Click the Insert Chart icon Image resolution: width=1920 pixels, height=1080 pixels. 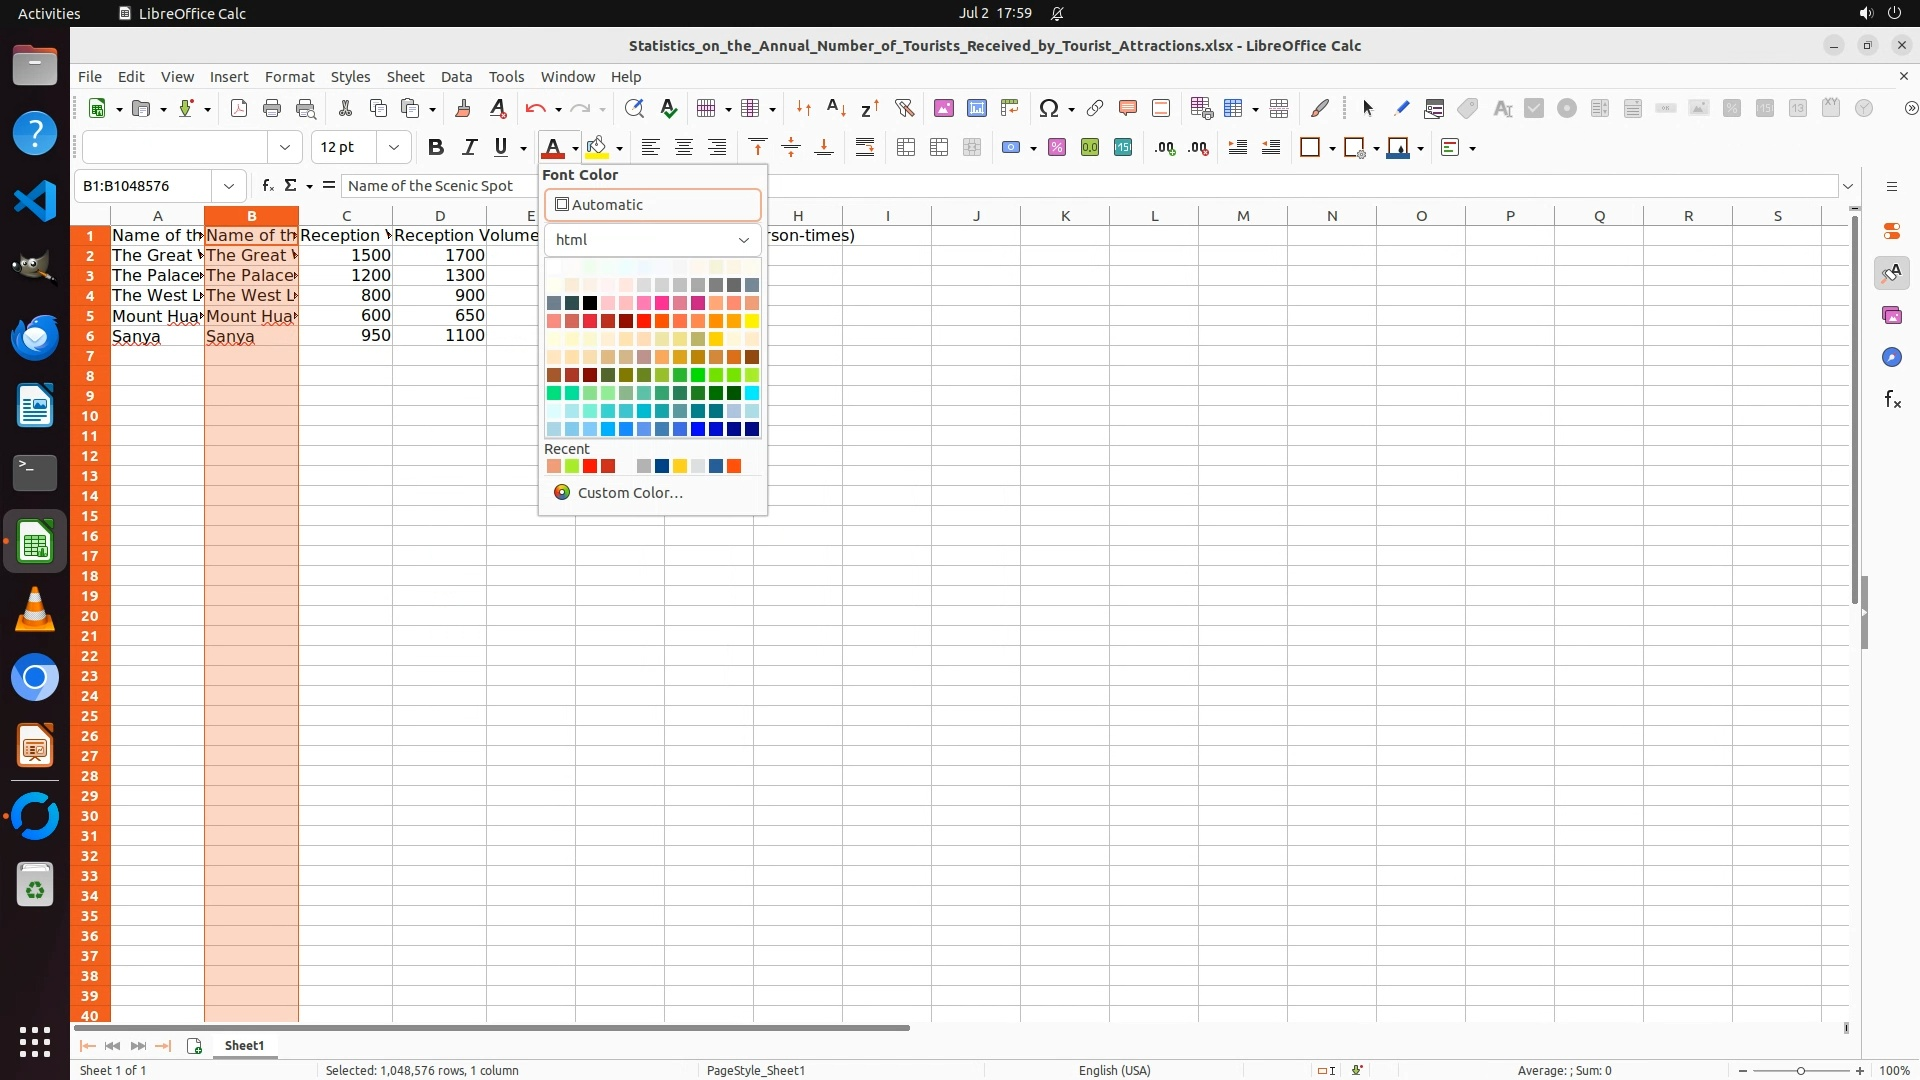point(976,108)
